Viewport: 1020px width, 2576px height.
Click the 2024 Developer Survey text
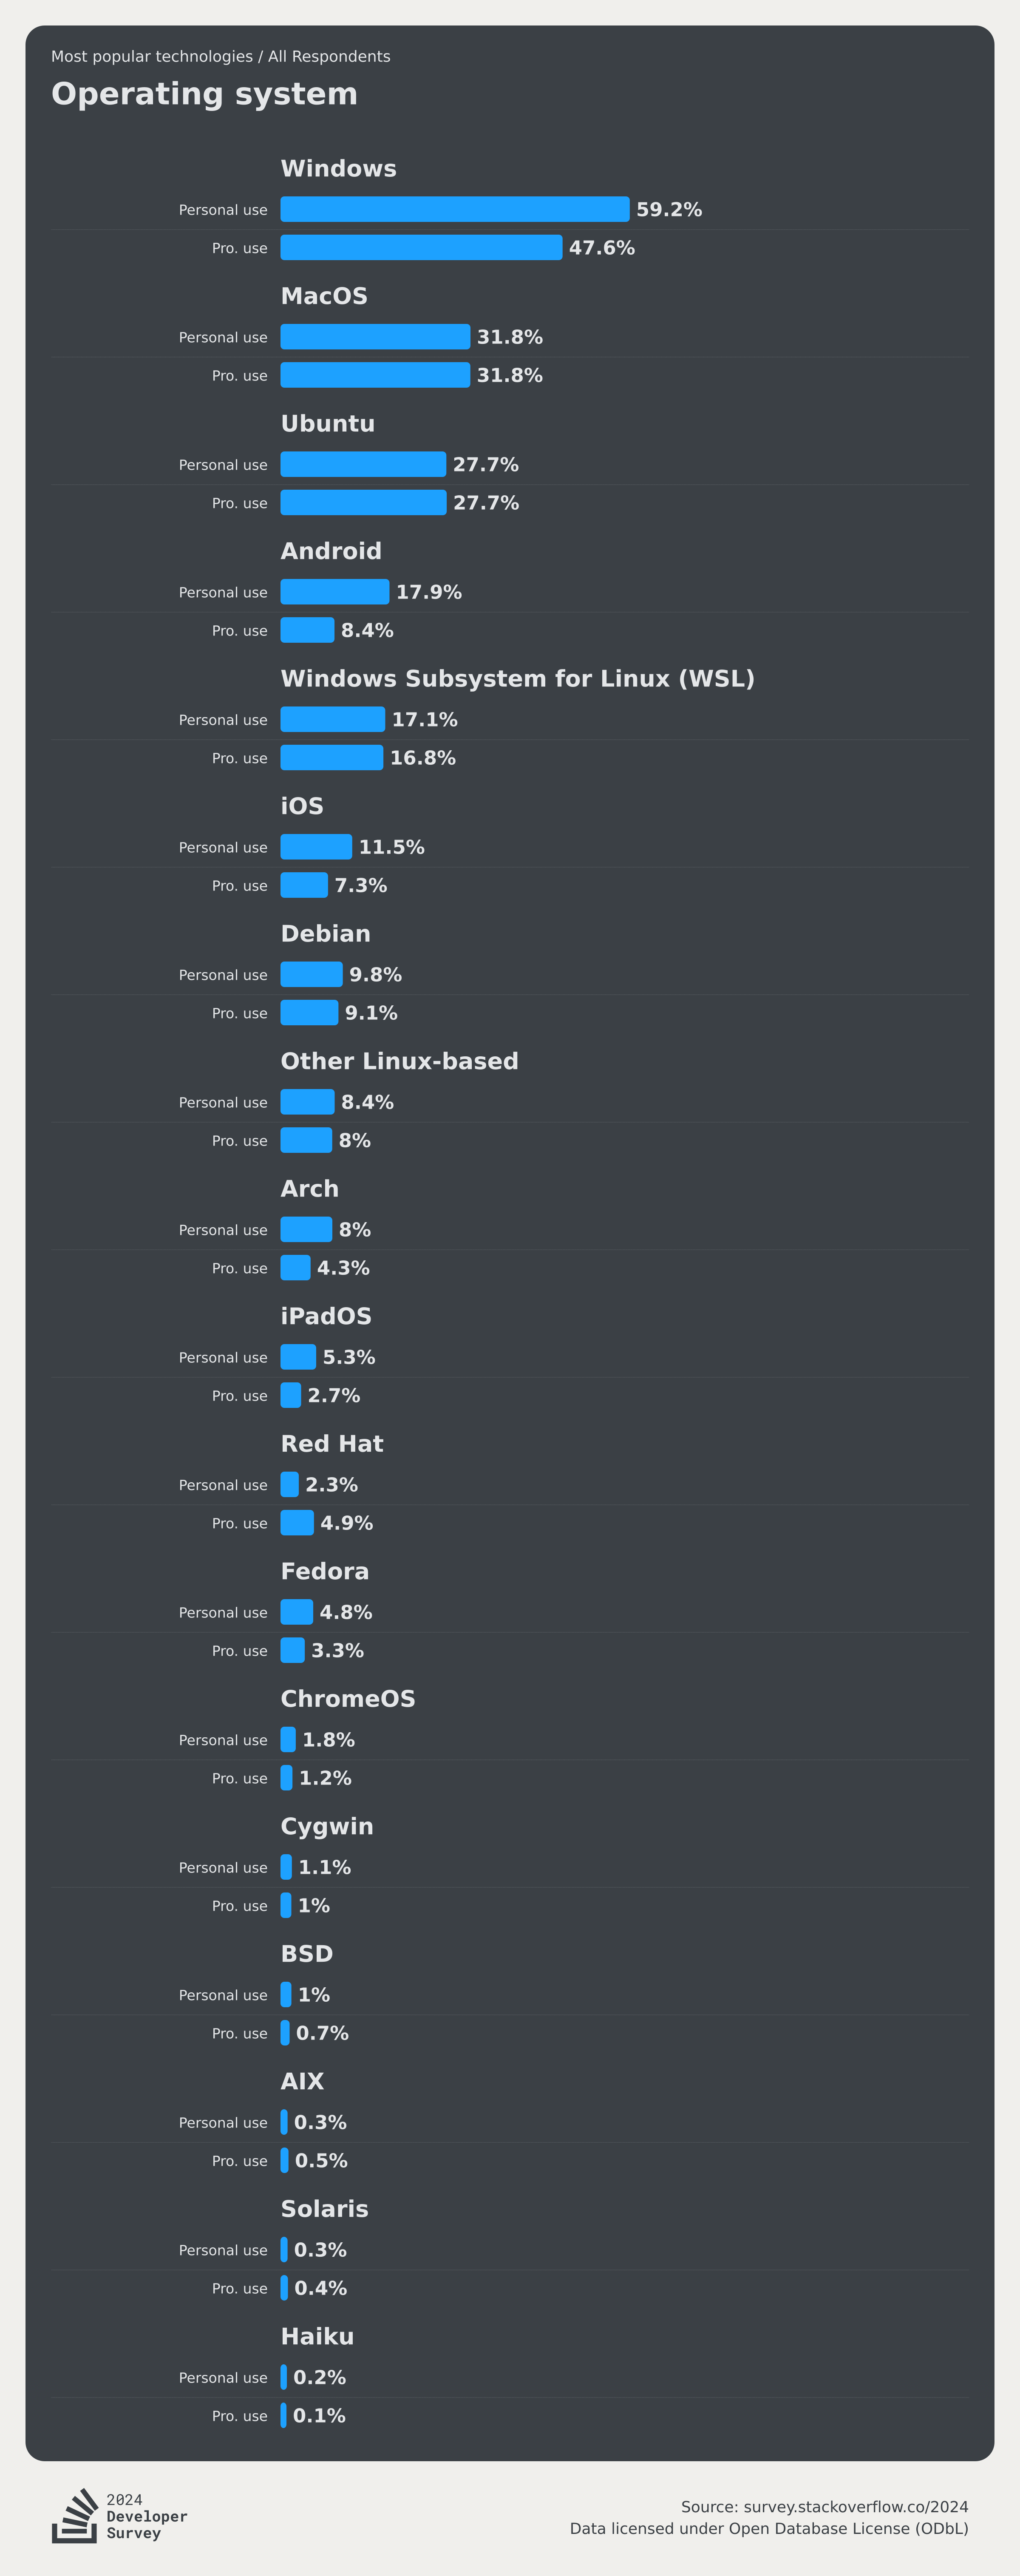point(147,2516)
